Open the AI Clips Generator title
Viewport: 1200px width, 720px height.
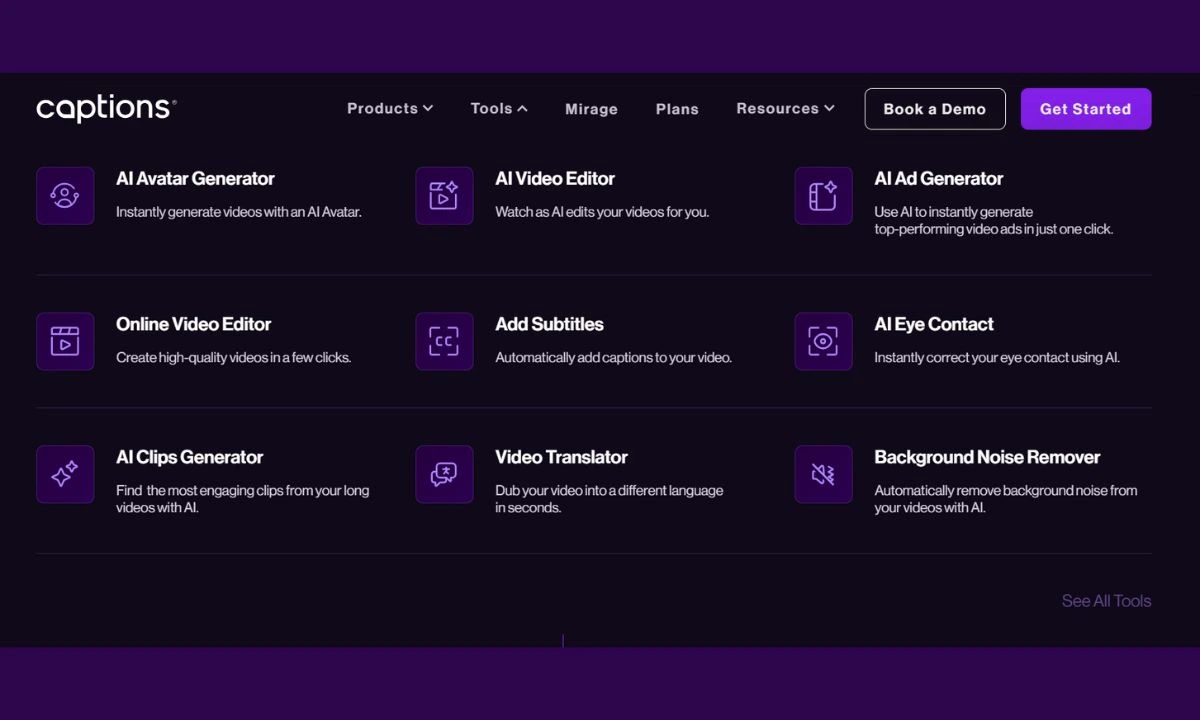190,458
